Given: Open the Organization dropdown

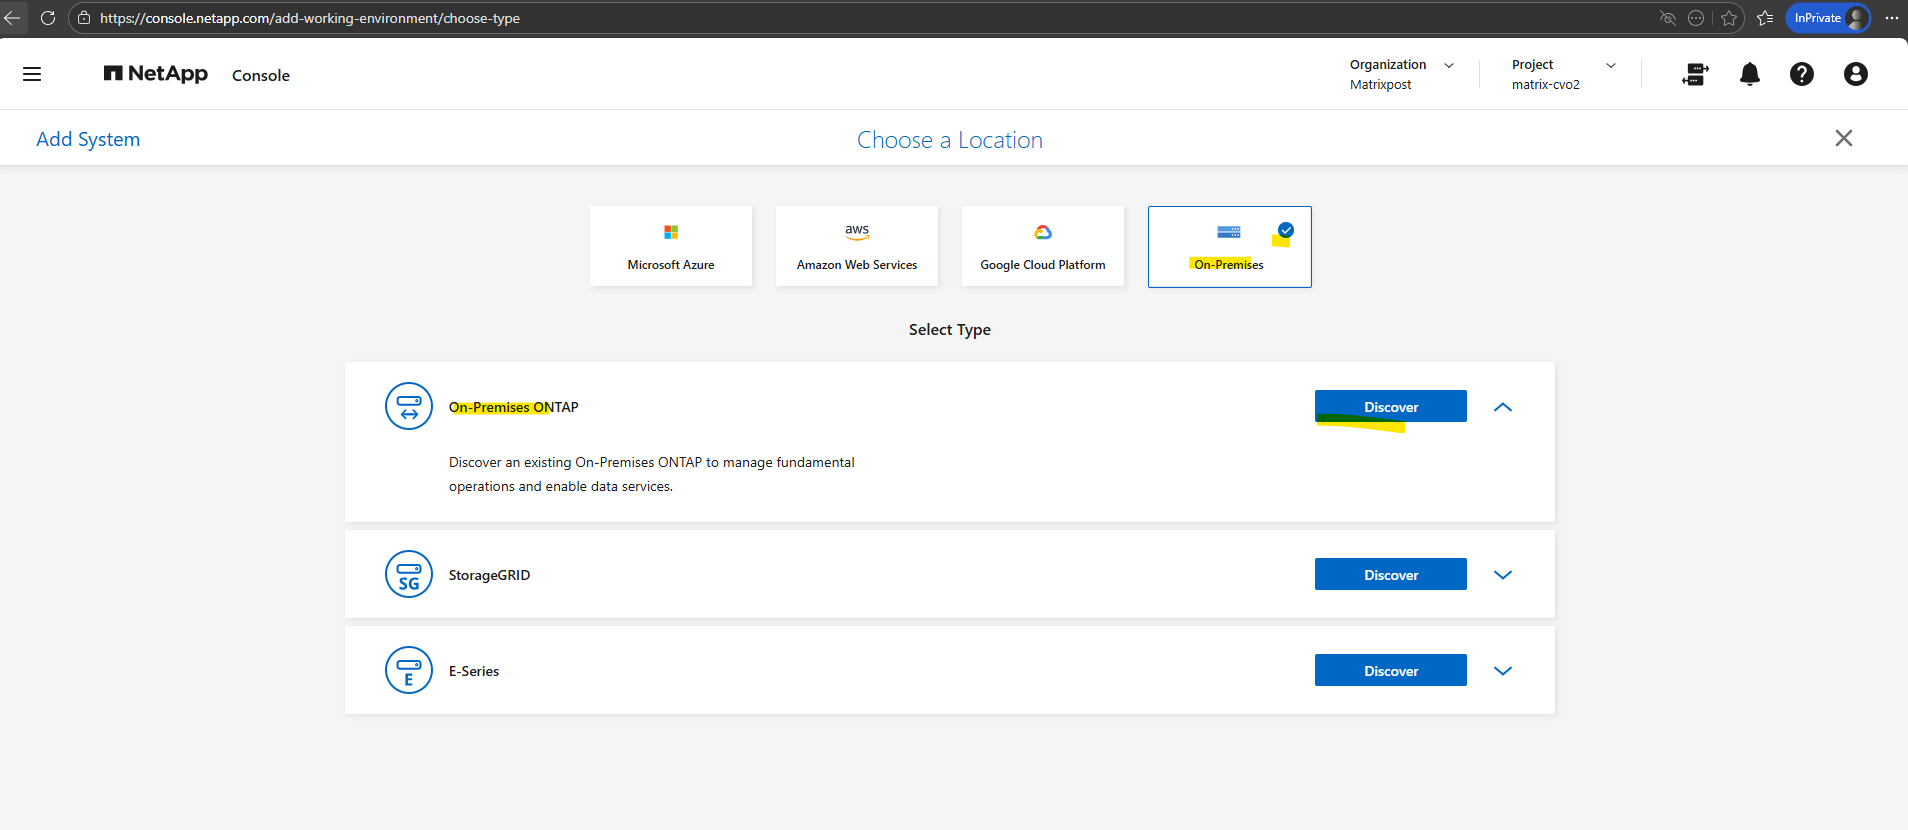Looking at the screenshot, I should (x=1401, y=74).
